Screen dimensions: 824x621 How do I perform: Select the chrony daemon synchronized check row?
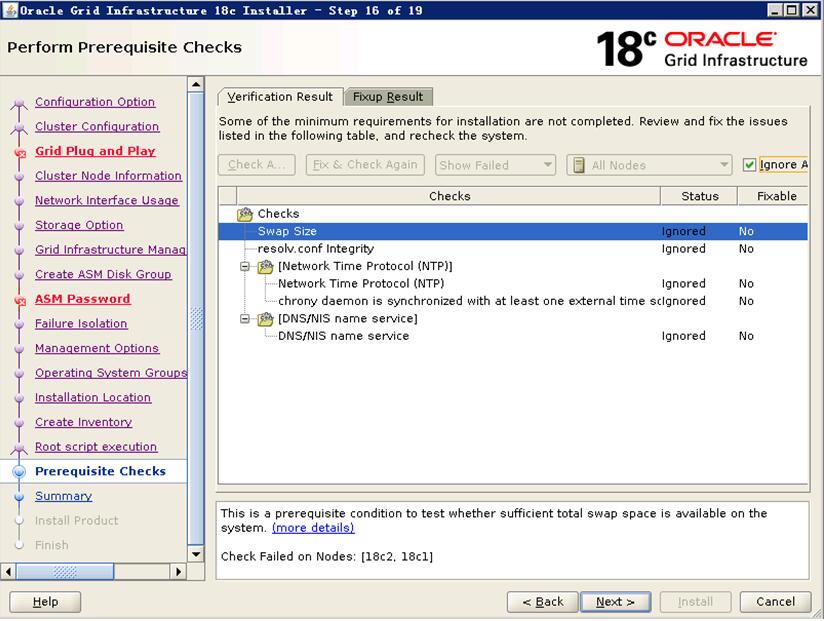(513, 301)
